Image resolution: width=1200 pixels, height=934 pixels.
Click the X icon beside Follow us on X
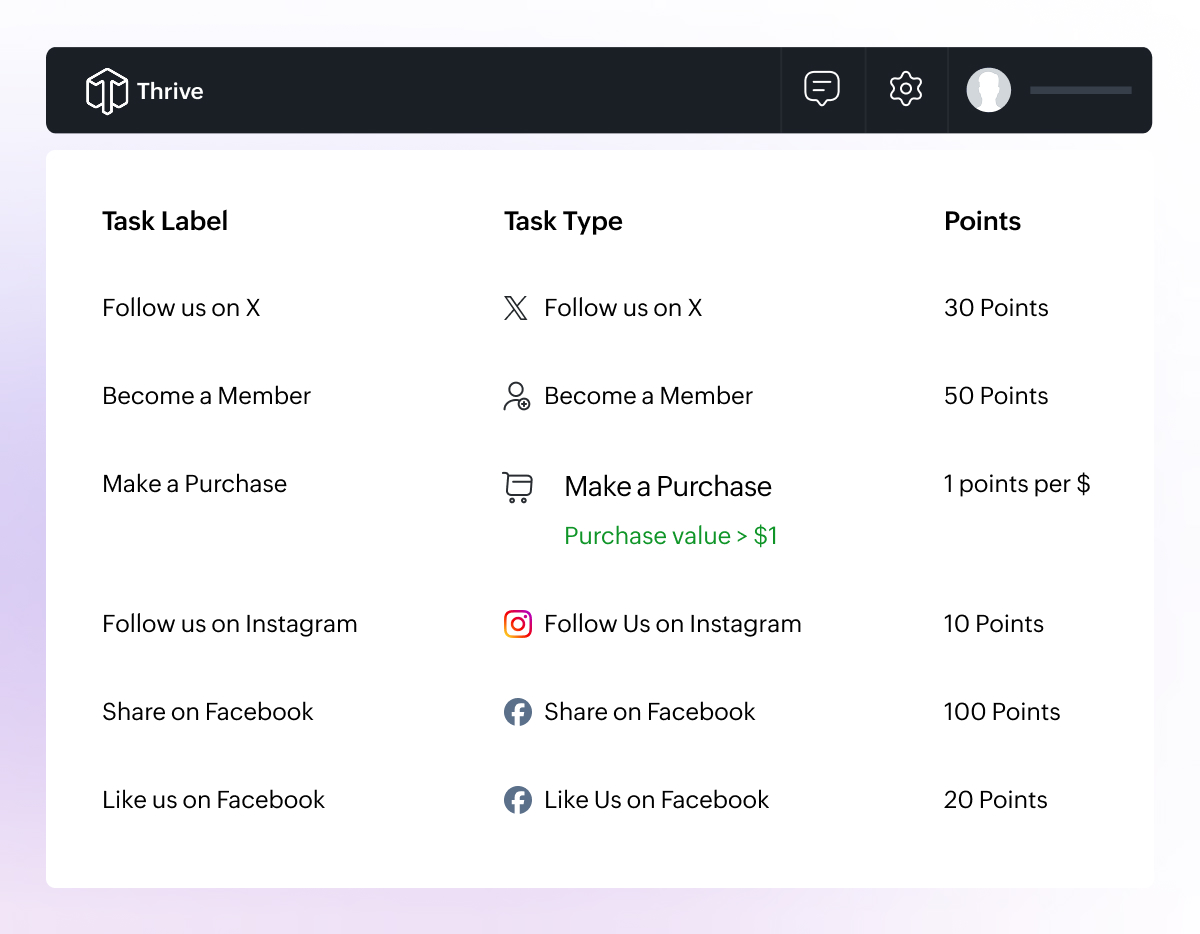[x=515, y=308]
